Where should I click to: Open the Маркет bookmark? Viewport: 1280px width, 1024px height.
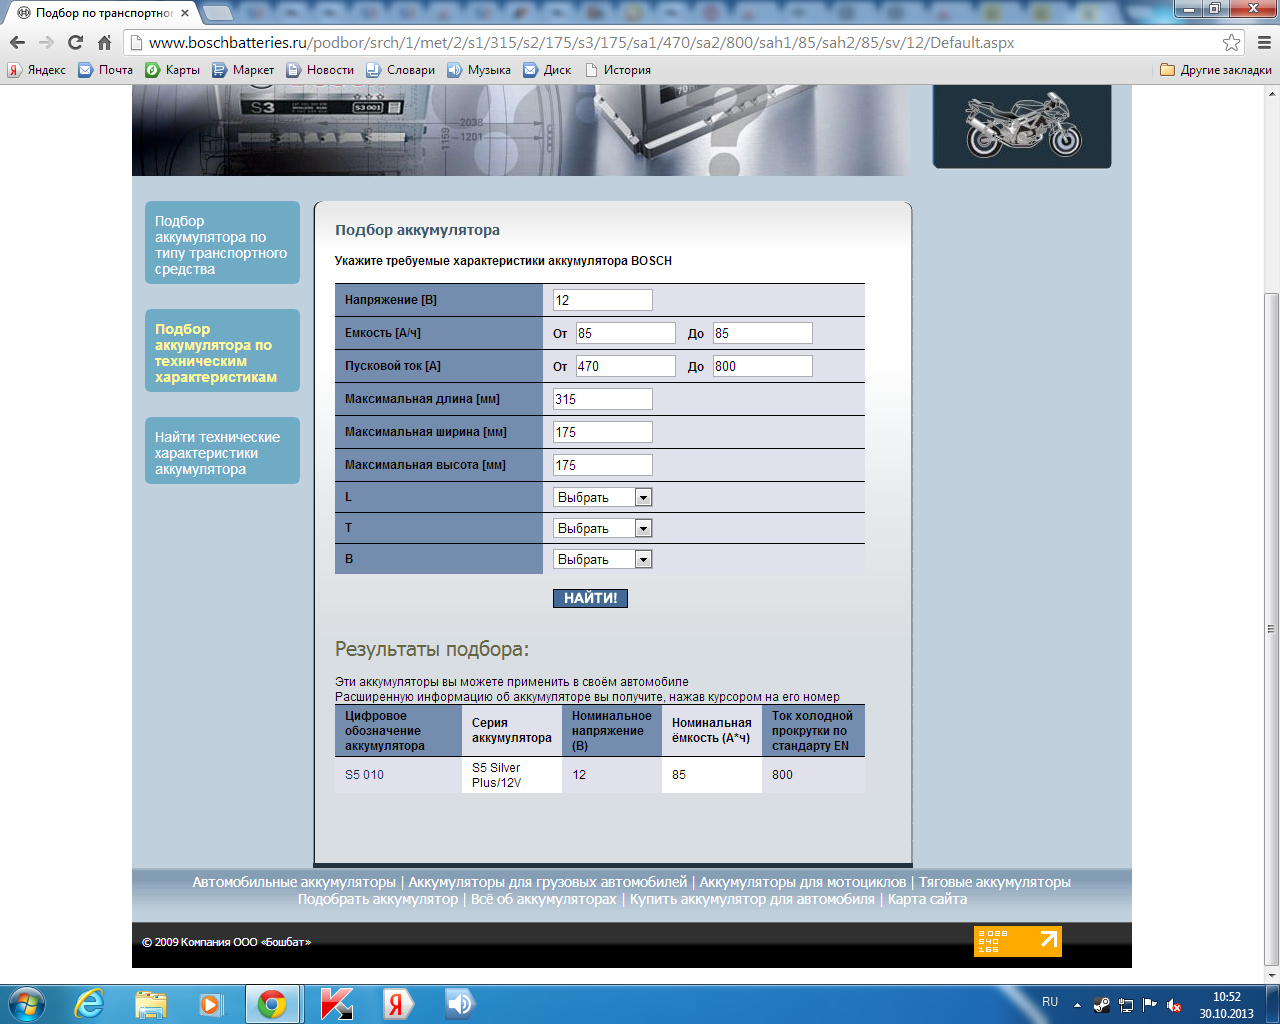(243, 70)
